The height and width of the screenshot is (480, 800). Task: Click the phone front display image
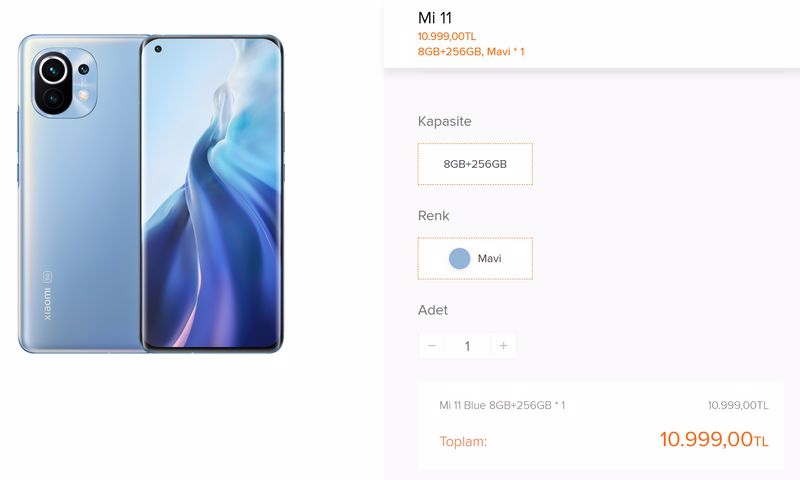coord(211,194)
